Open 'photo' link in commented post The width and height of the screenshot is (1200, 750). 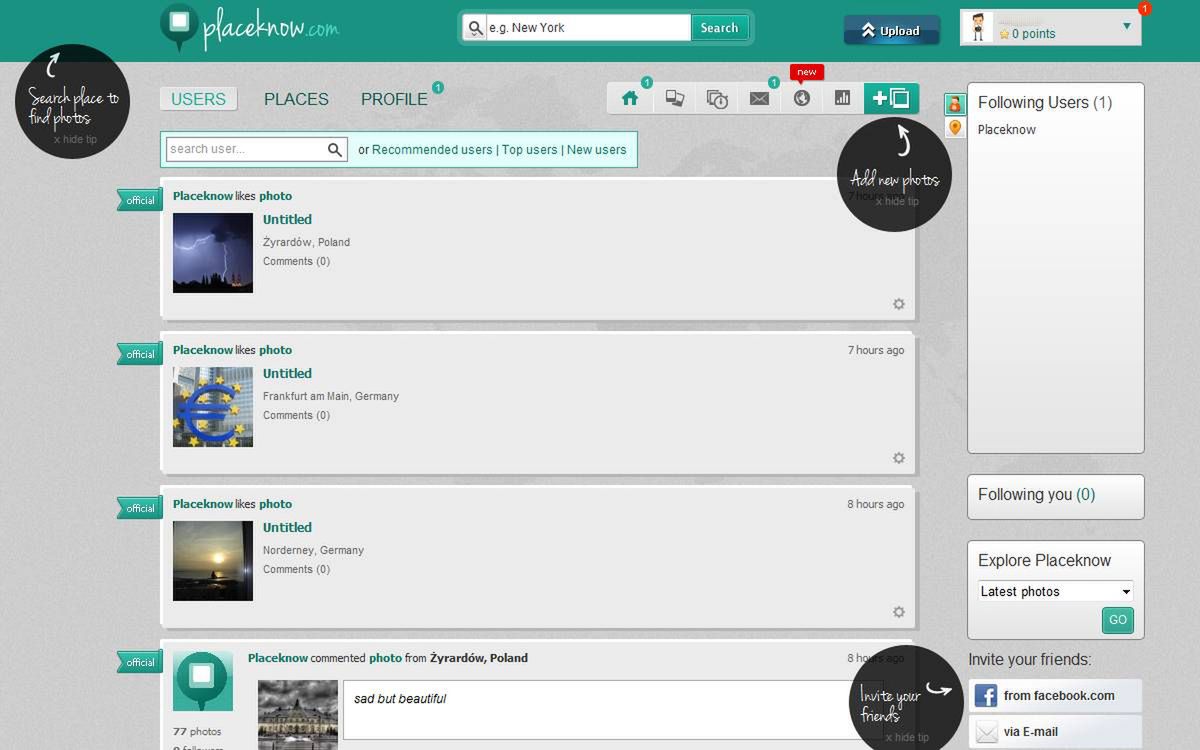pos(385,658)
